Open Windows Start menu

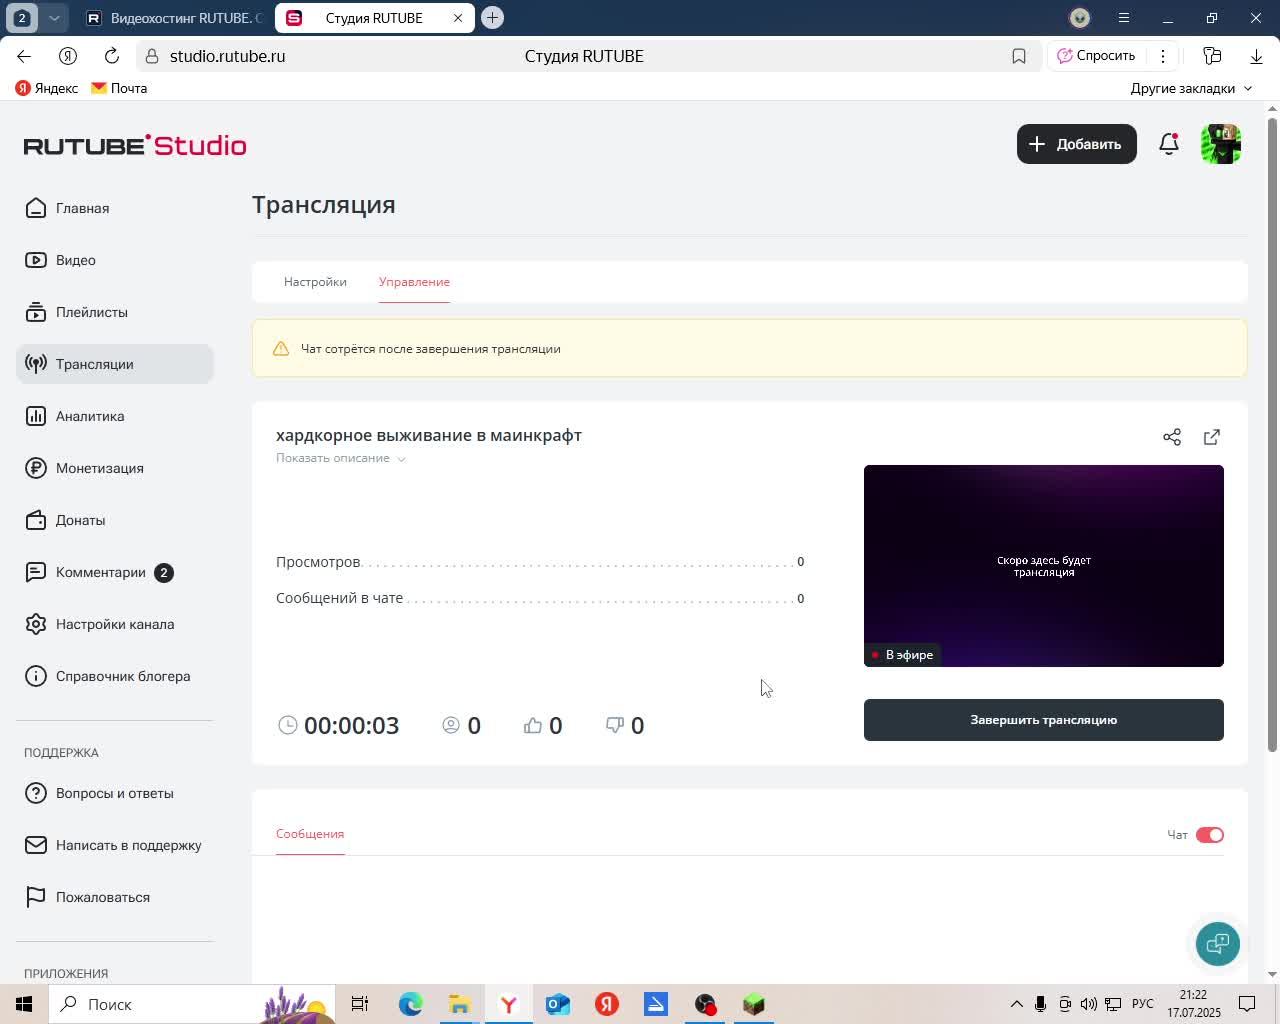point(24,1004)
